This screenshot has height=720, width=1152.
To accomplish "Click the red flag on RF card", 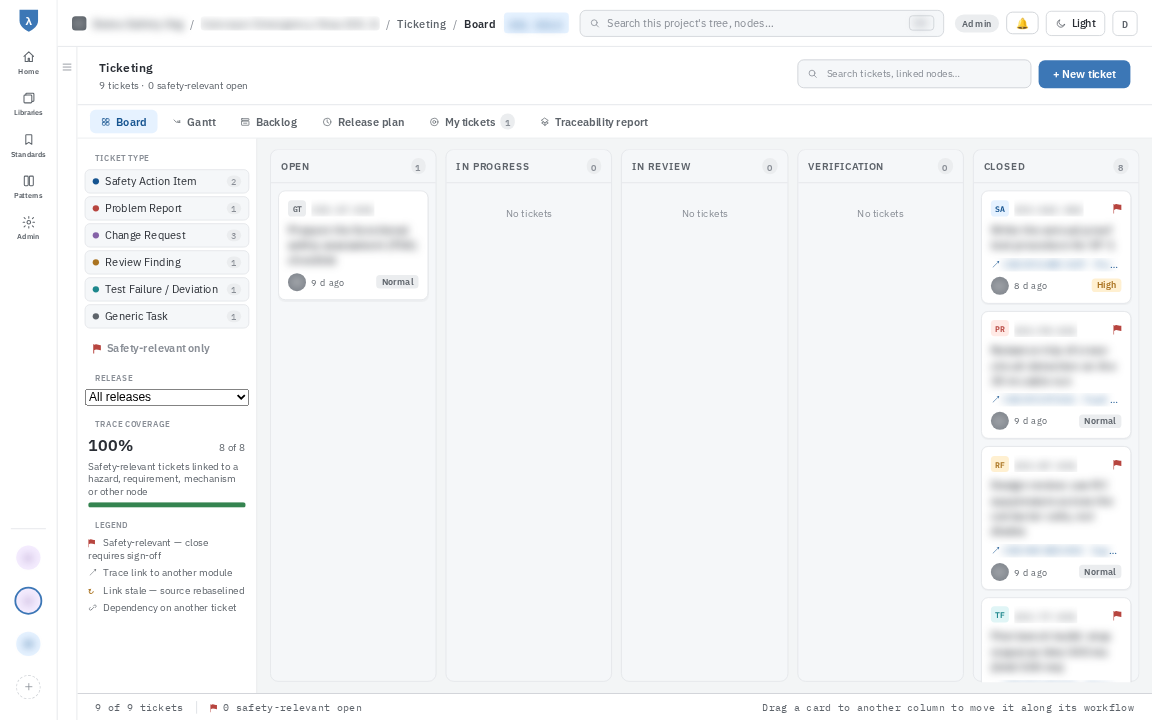I will click(1117, 464).
